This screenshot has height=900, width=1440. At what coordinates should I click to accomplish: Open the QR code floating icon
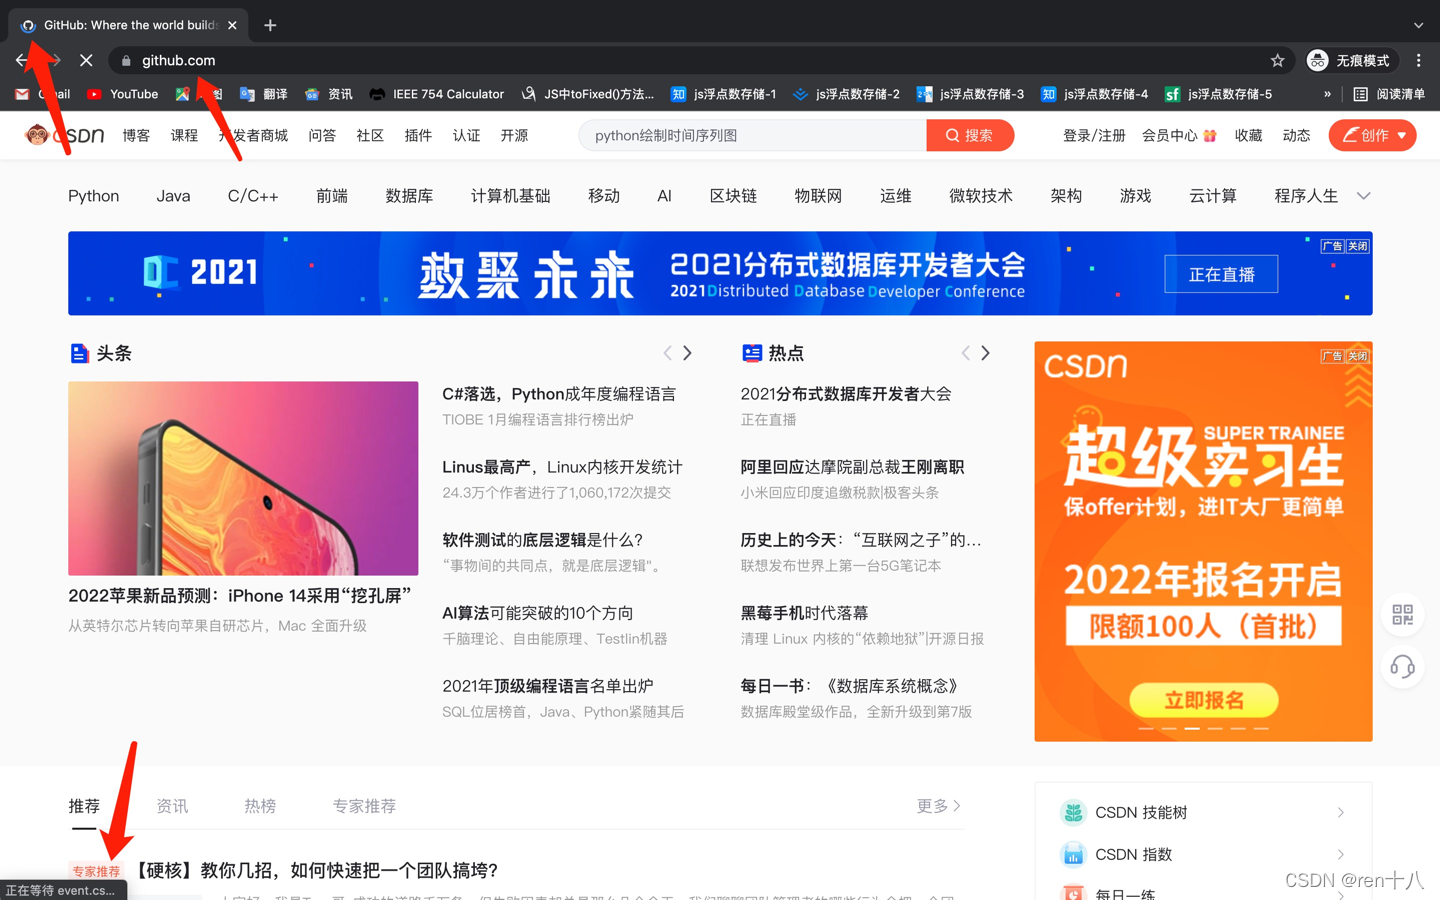(x=1402, y=614)
